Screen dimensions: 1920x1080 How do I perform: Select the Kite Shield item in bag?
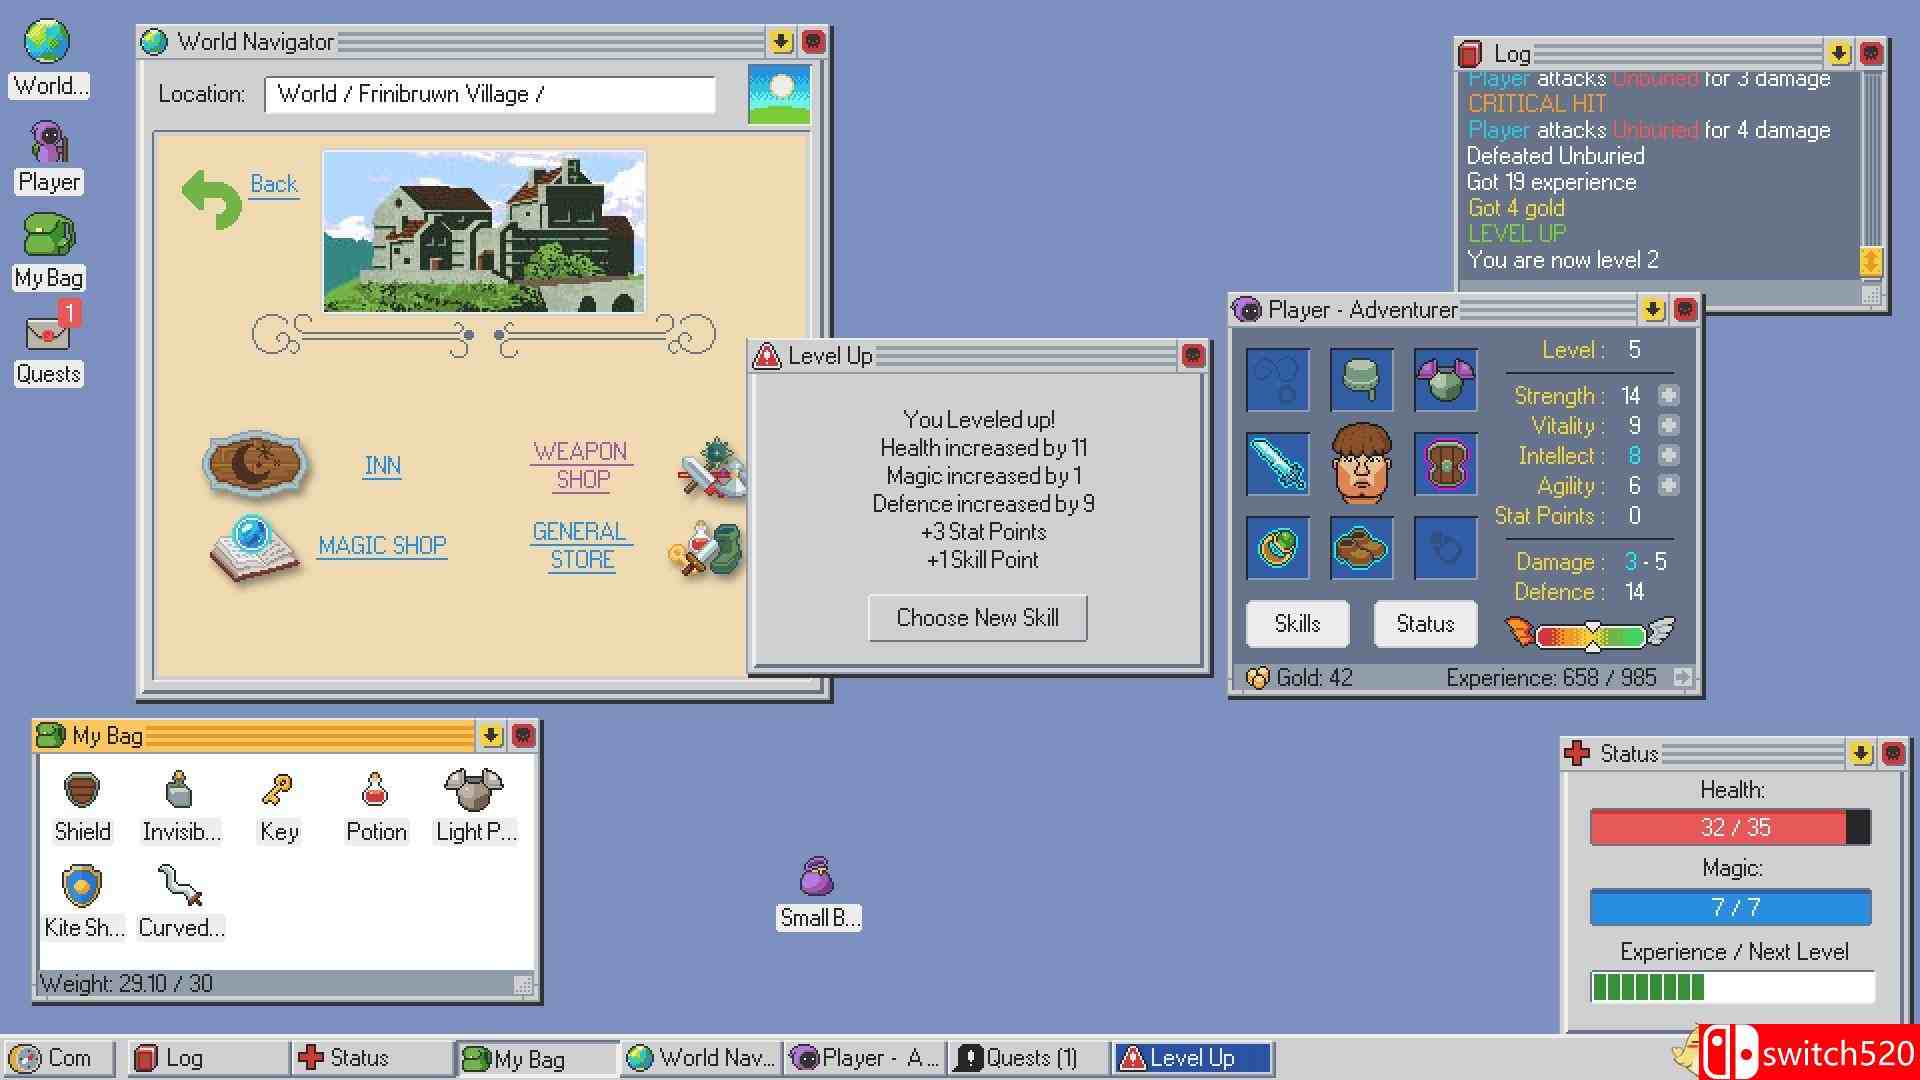click(x=82, y=886)
